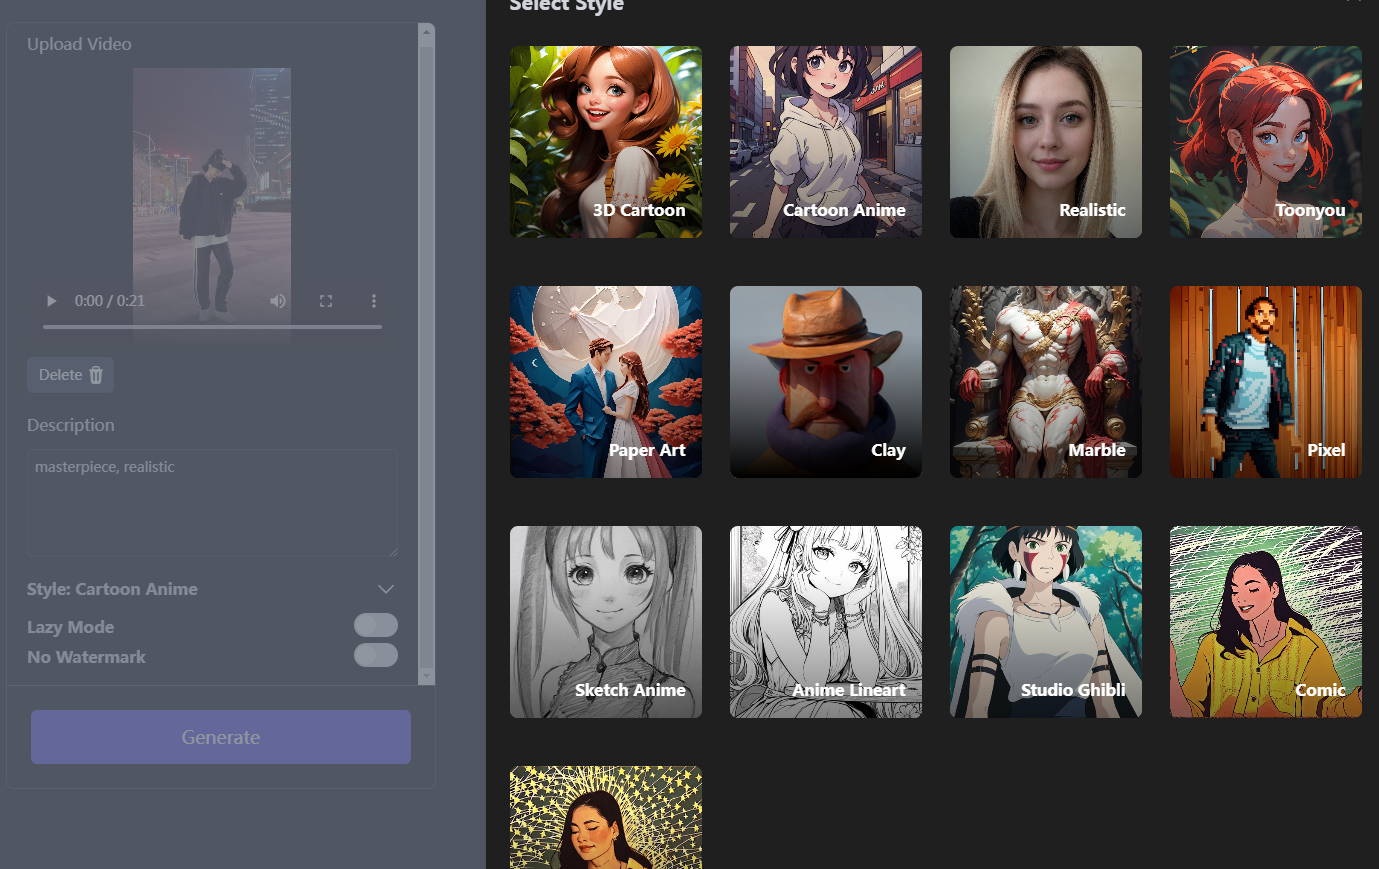Open video more options menu
Screen dimensions: 1379x869
click(x=374, y=301)
